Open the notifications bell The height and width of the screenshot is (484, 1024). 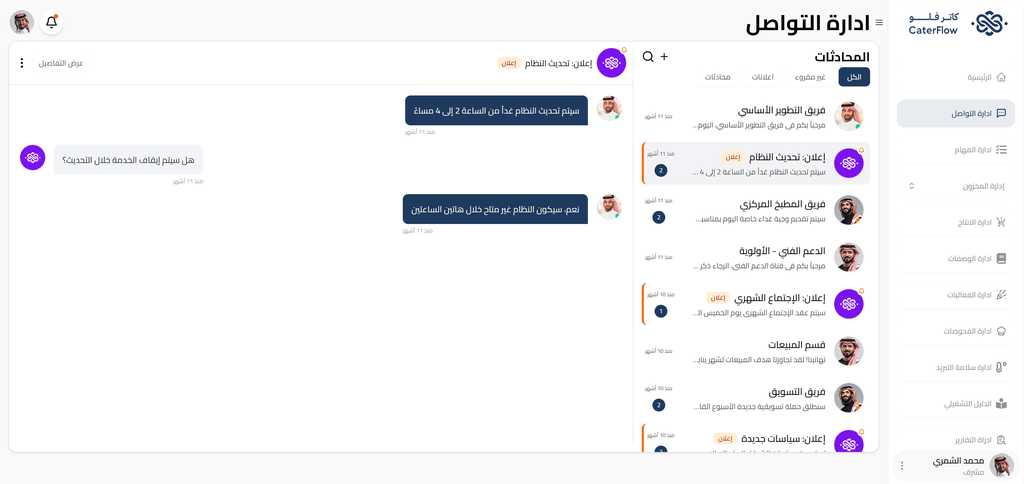point(52,22)
